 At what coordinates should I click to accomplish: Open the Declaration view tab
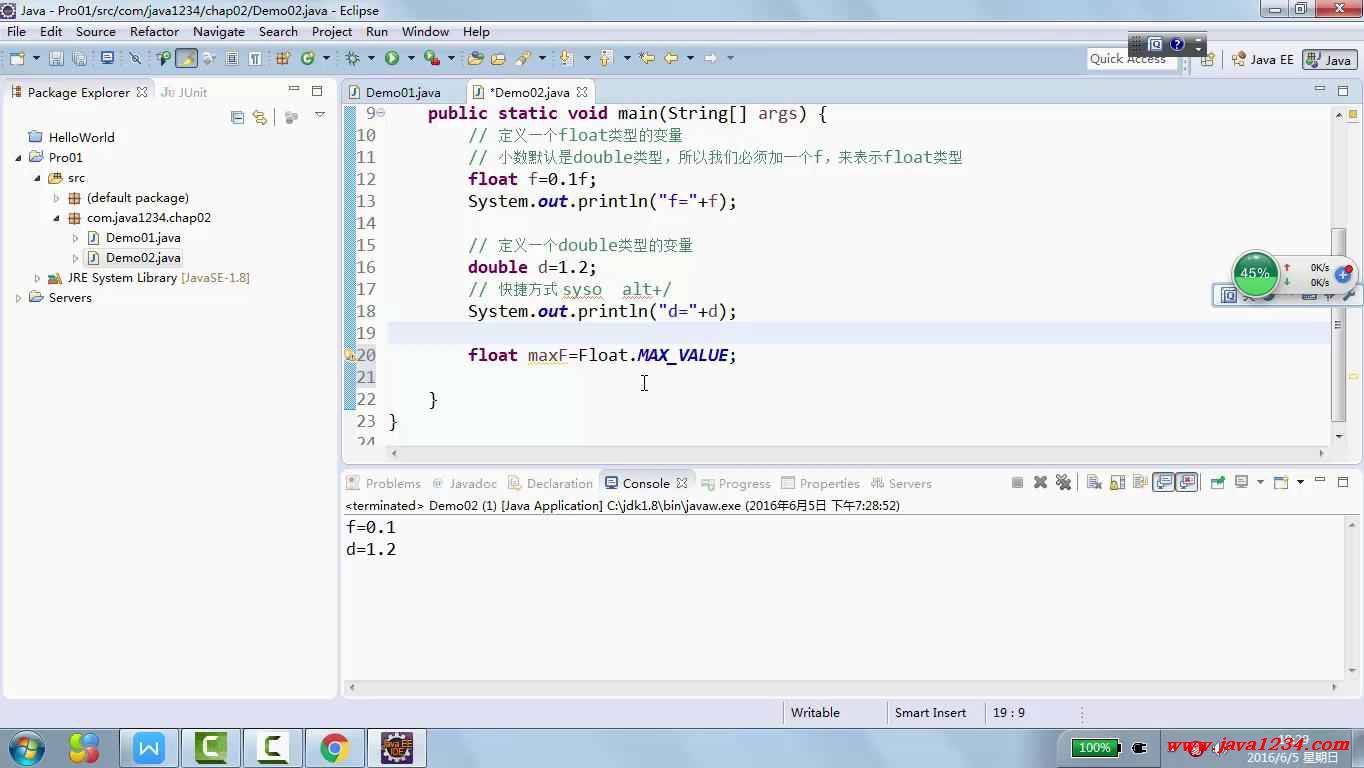[551, 483]
